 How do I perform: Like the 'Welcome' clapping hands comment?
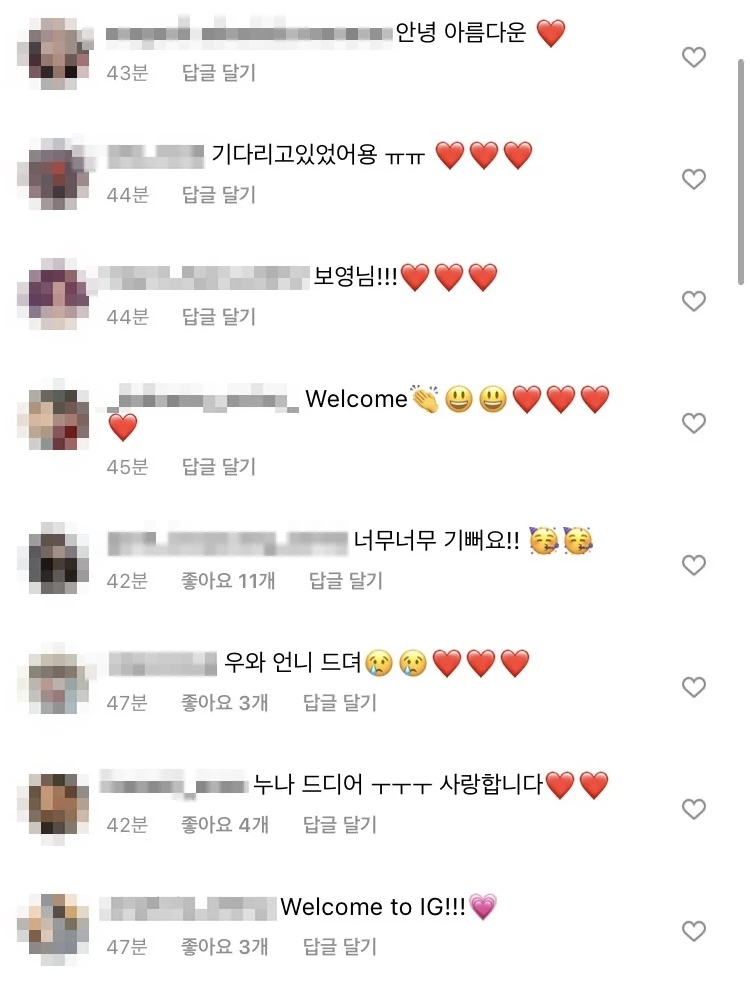click(x=694, y=423)
